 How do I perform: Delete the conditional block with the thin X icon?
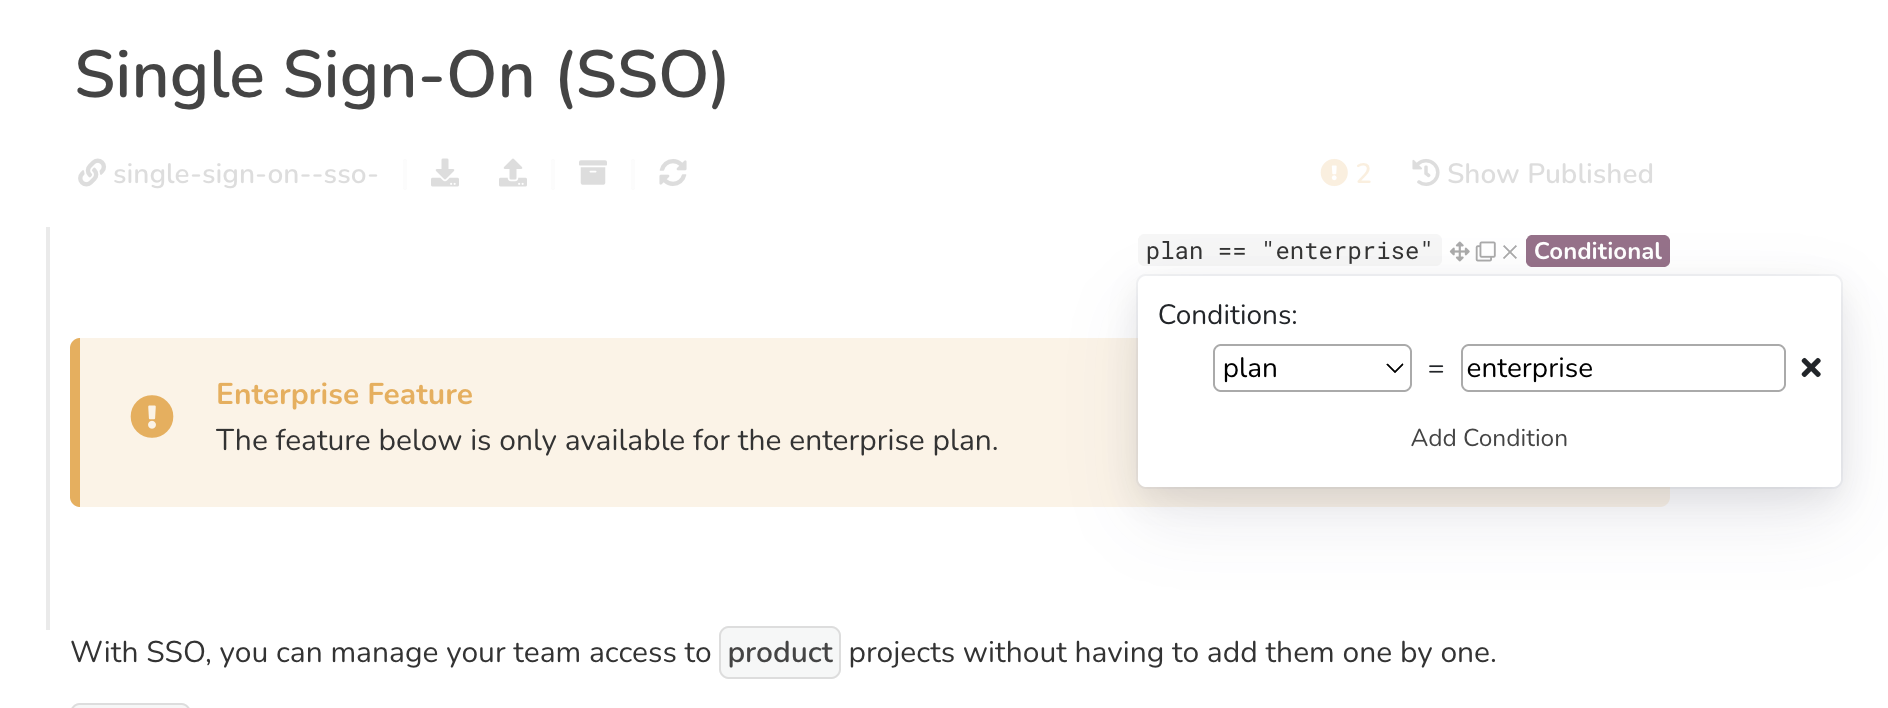(x=1510, y=252)
